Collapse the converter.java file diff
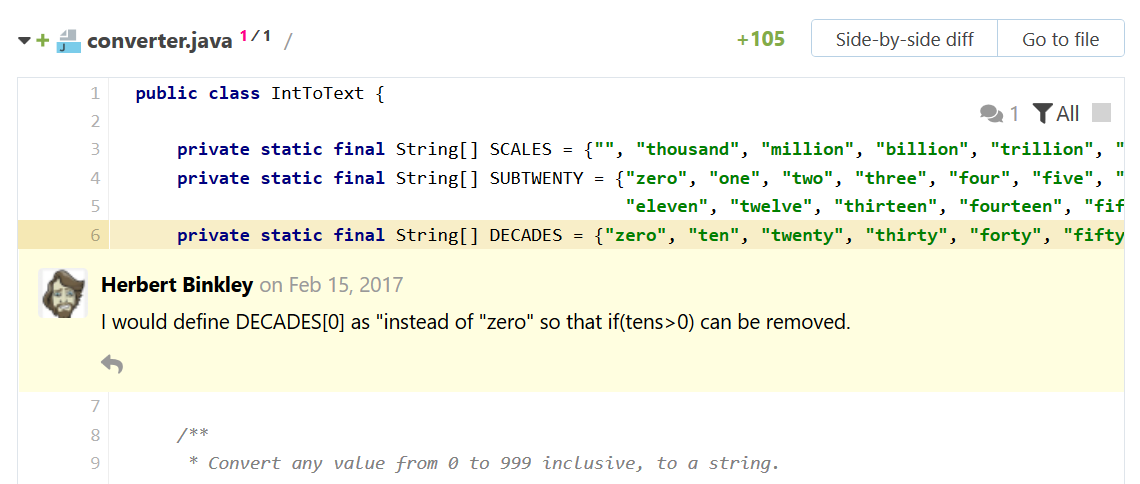The image size is (1140, 484). click(x=24, y=41)
